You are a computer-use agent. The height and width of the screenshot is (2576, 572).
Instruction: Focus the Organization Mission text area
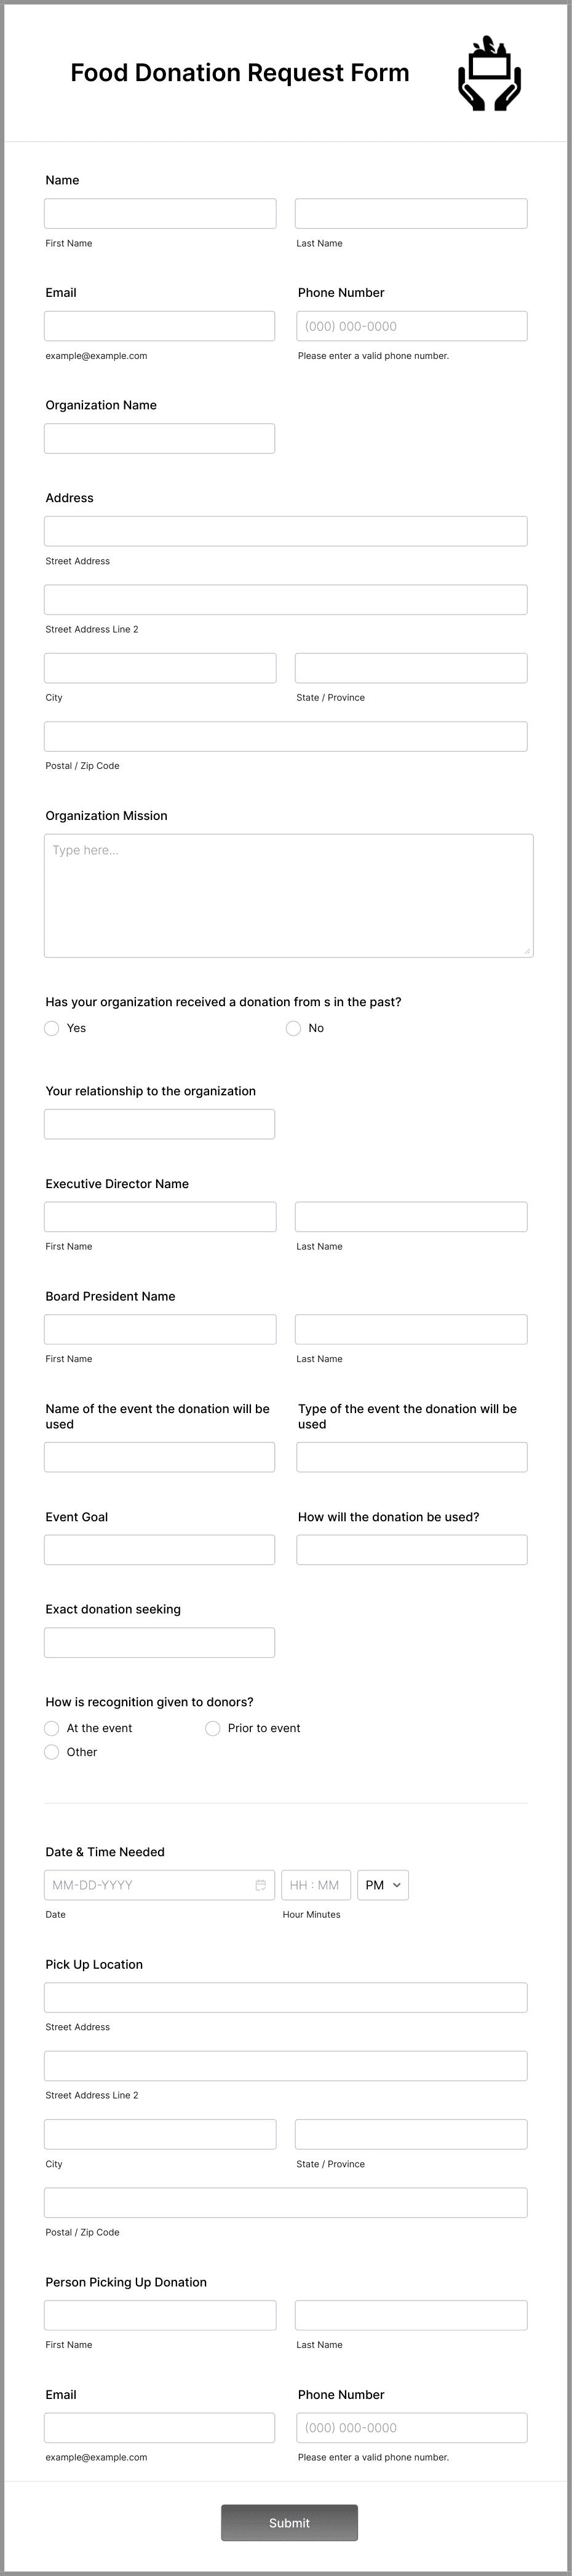coord(288,893)
